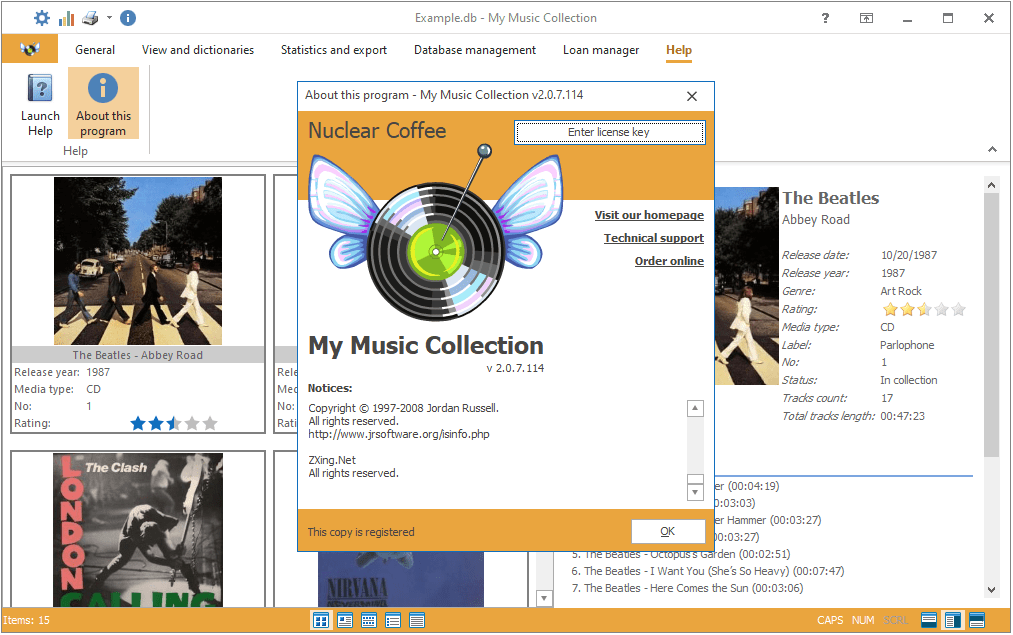Set star rating on Abbey Road card
The width and height of the screenshot is (1013, 635).
174,424
